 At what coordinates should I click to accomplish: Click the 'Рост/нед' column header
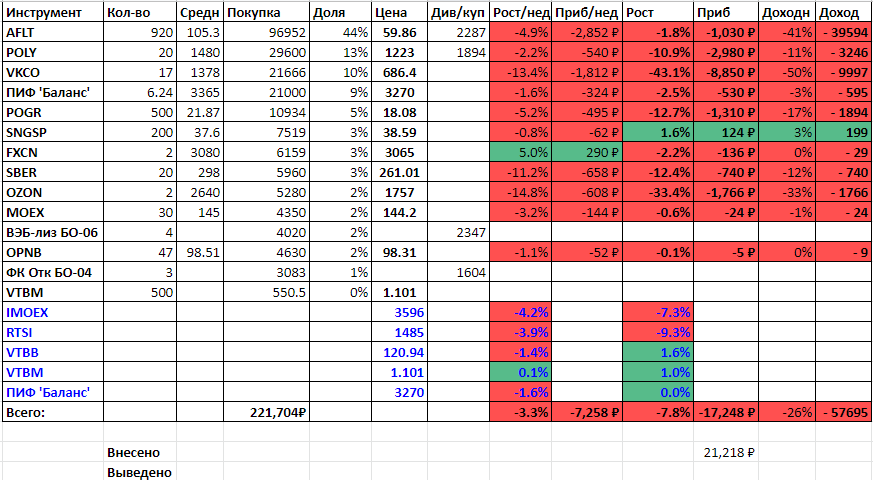click(520, 12)
